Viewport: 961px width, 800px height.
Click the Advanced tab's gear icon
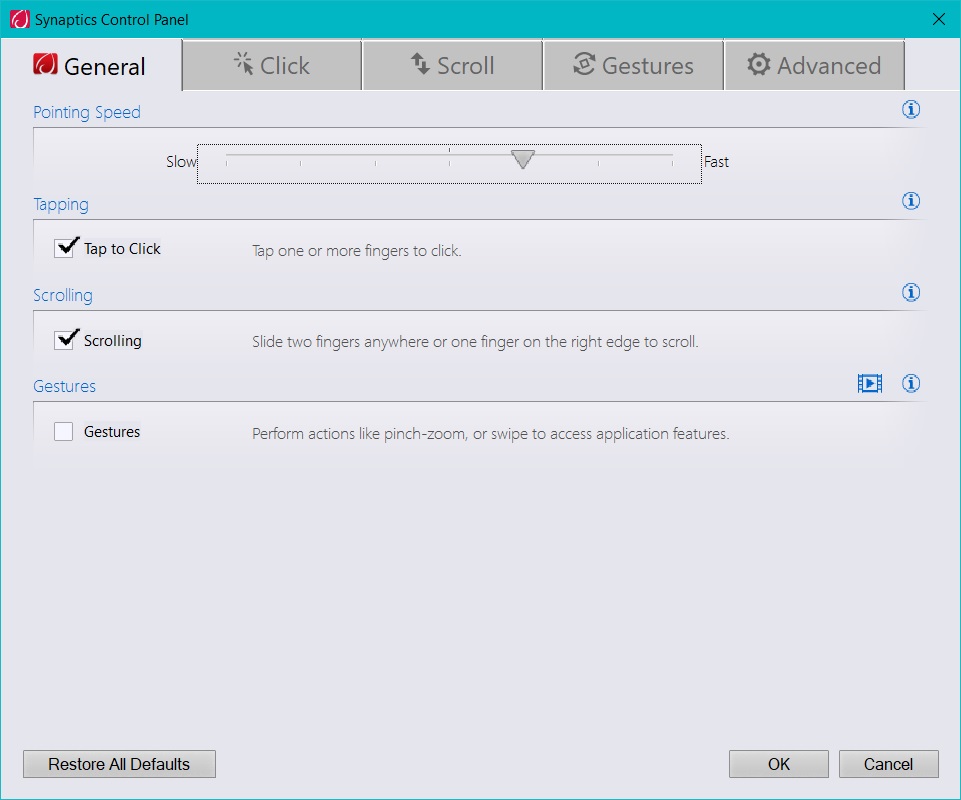click(760, 64)
